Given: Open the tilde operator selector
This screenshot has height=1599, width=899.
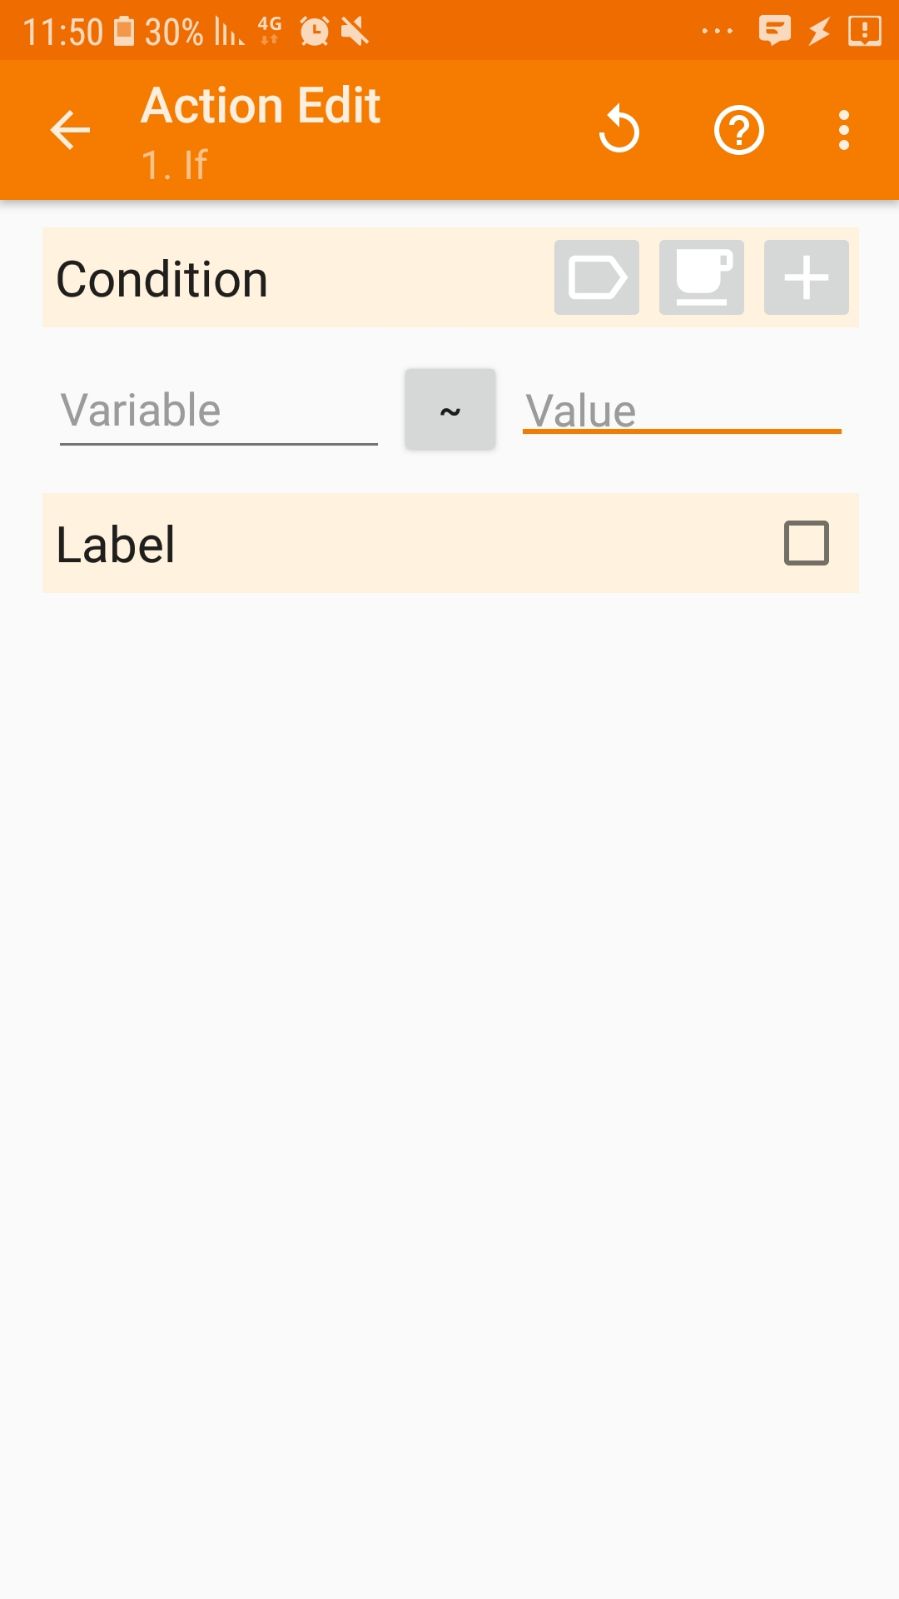Looking at the screenshot, I should 450,410.
